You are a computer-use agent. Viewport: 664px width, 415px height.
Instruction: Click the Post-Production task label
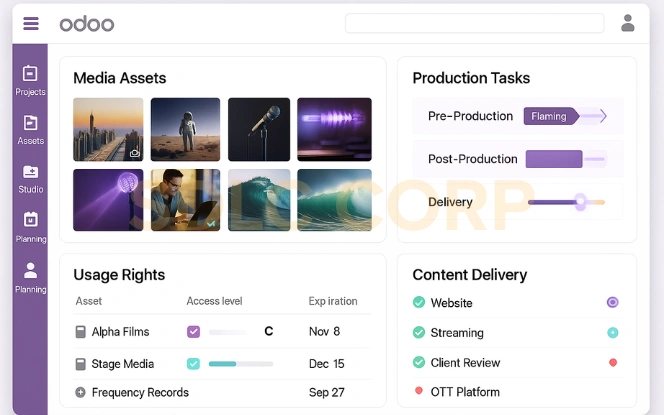tap(473, 159)
